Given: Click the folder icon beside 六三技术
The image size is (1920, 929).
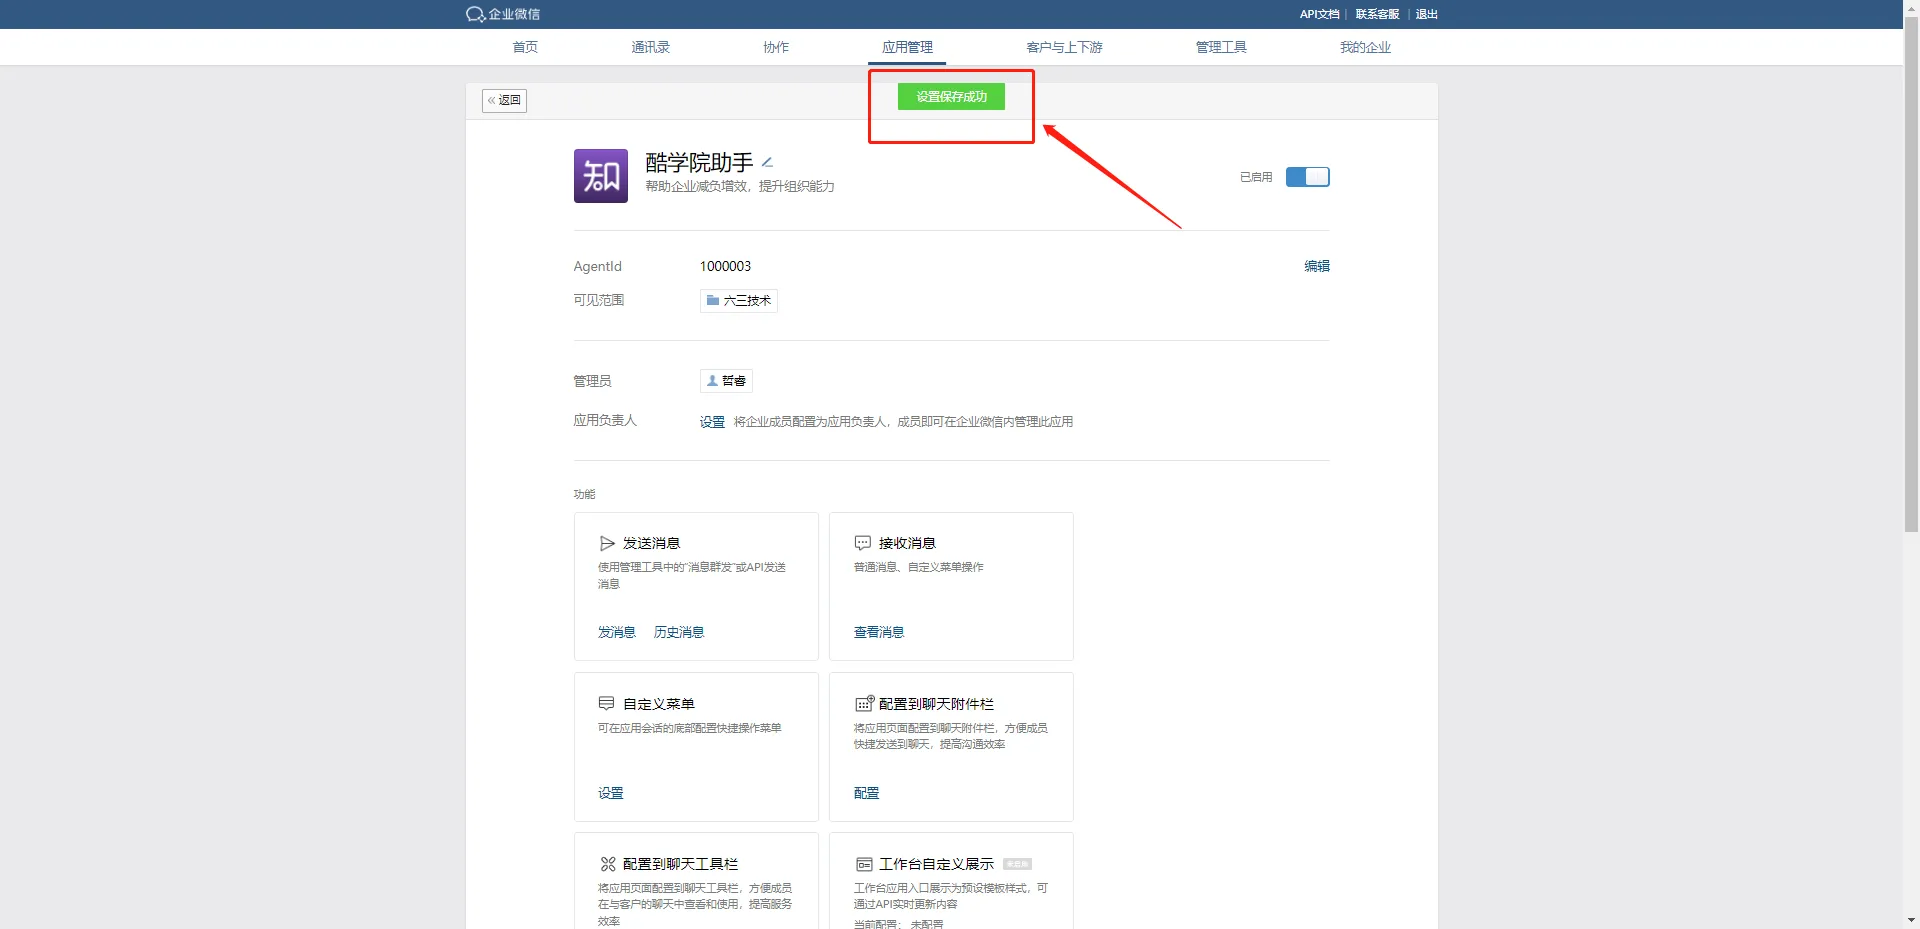Looking at the screenshot, I should pos(713,300).
